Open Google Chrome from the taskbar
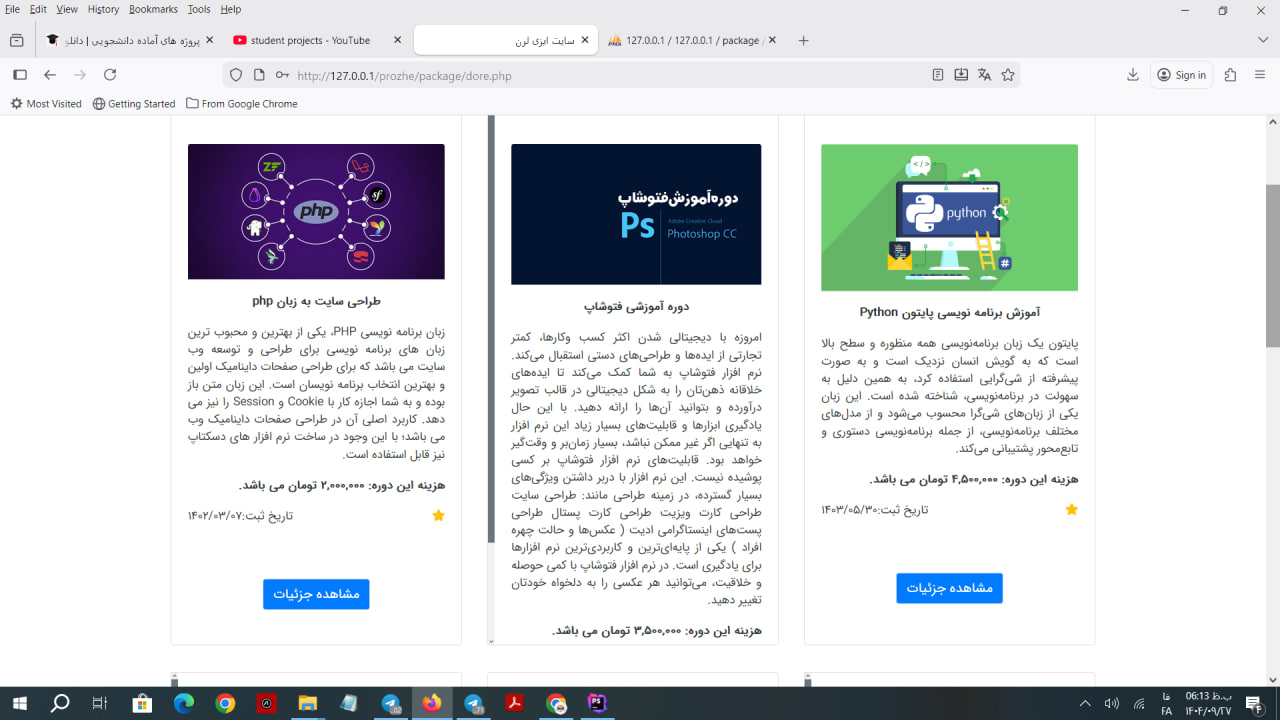The height and width of the screenshot is (720, 1280). (x=225, y=704)
